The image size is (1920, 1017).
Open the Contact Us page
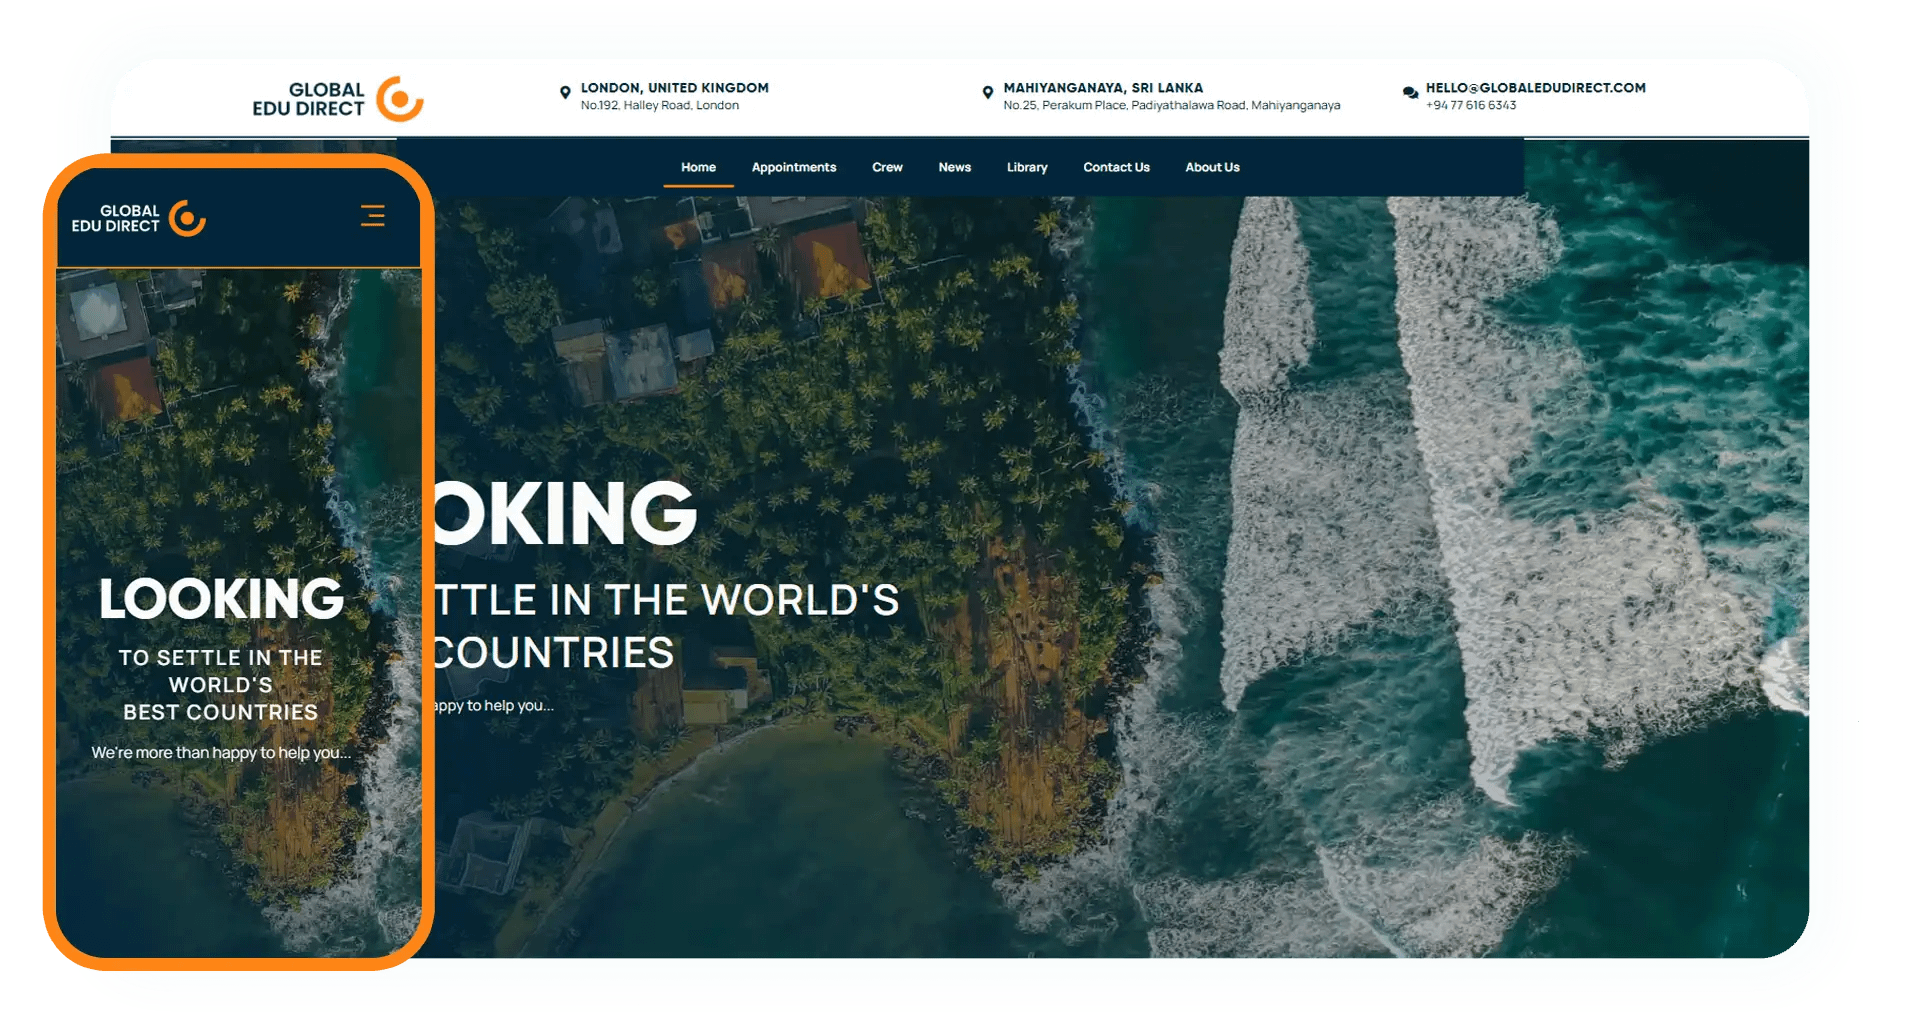1116,167
